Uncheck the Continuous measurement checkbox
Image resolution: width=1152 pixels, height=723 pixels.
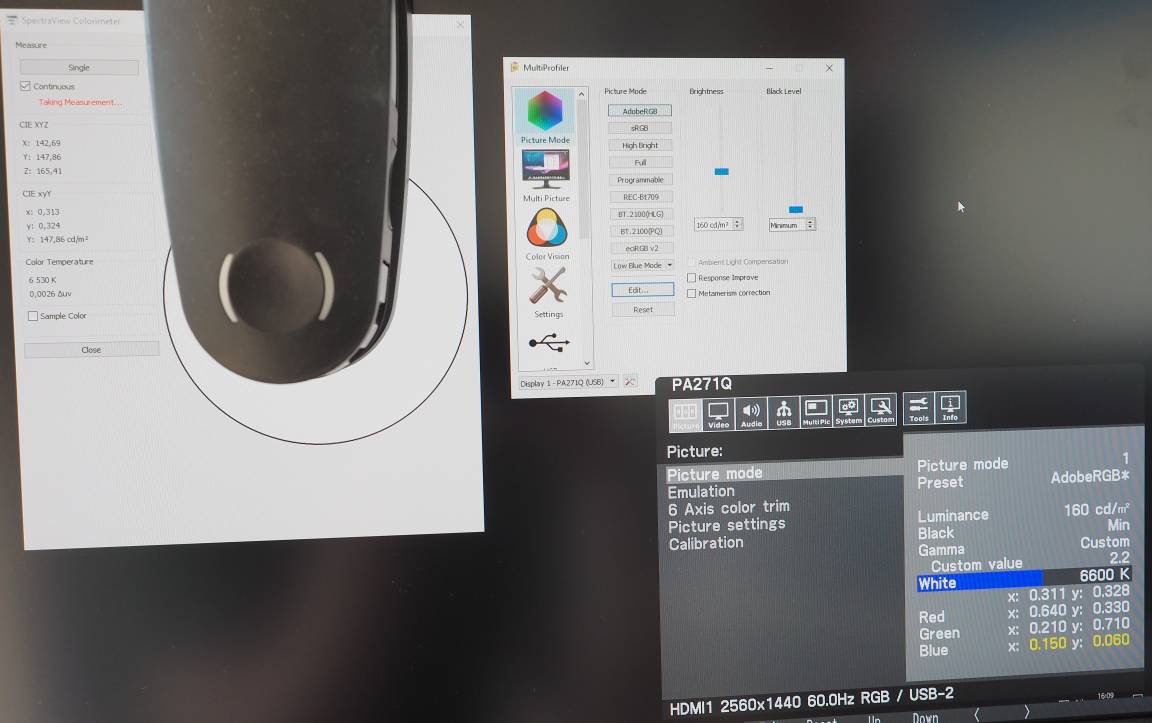coord(26,87)
